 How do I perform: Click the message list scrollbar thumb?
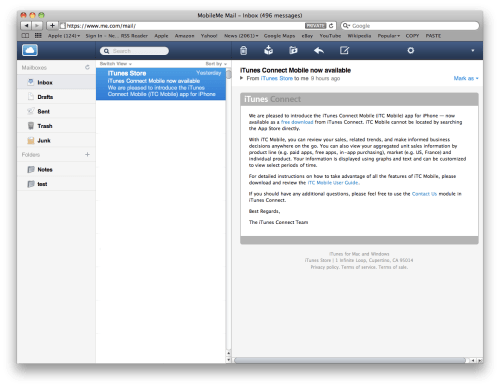tap(229, 74)
